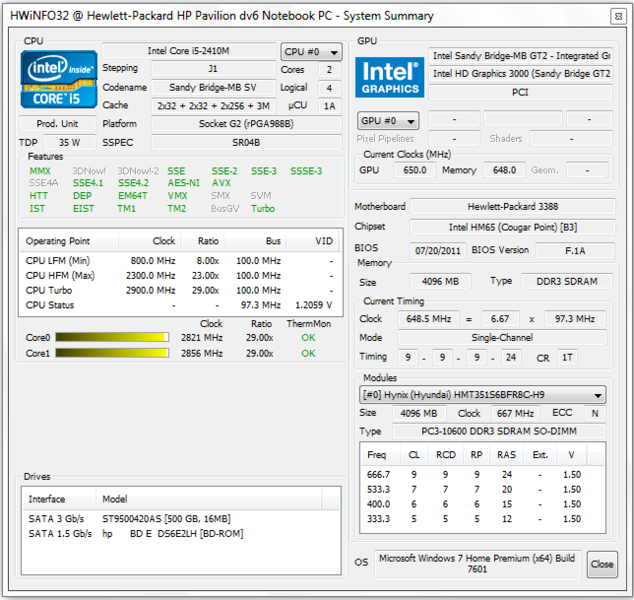Select the hp BD E DS6E2LH drive row
Image resolution: width=634 pixels, height=600 pixels.
pyautogui.click(x=181, y=534)
